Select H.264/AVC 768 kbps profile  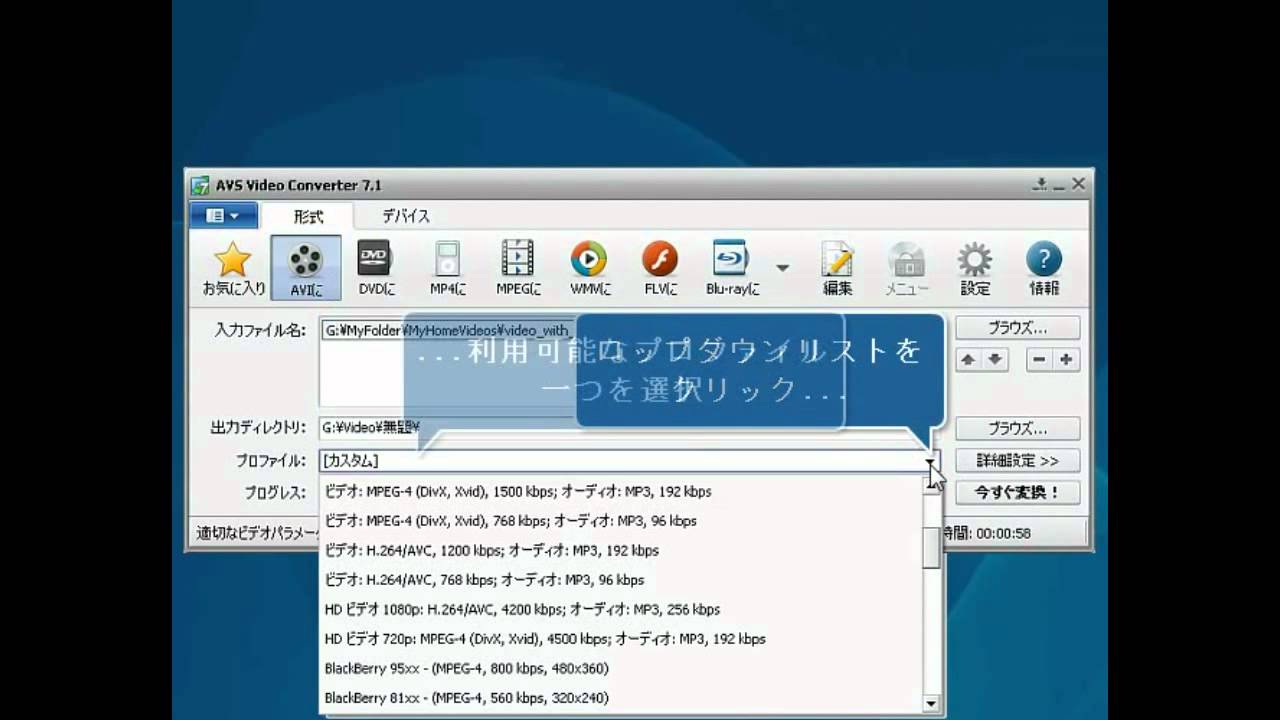click(620, 580)
